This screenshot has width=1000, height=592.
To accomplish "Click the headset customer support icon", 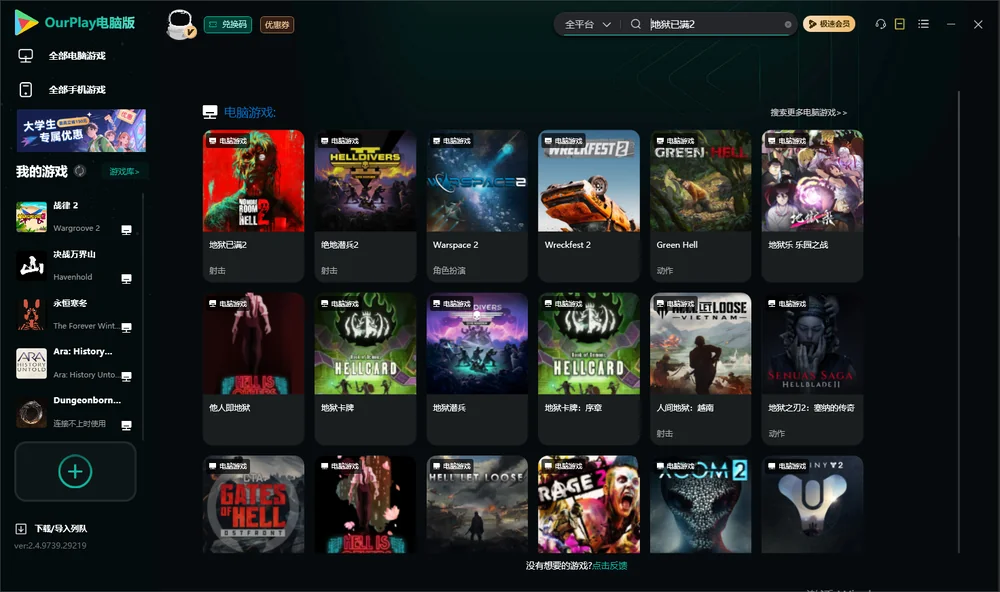I will [x=881, y=24].
